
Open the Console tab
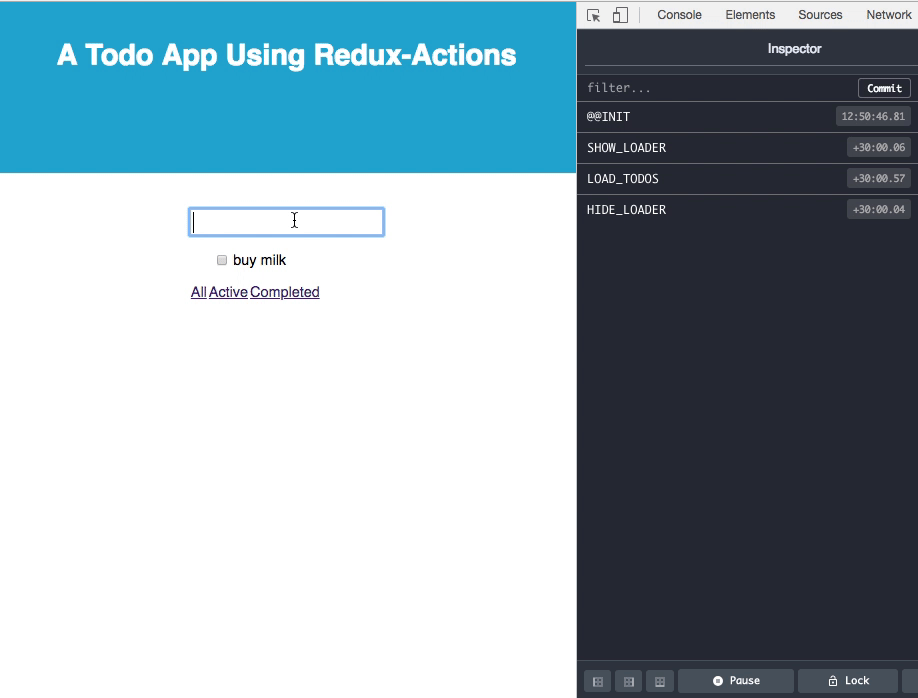pos(679,15)
